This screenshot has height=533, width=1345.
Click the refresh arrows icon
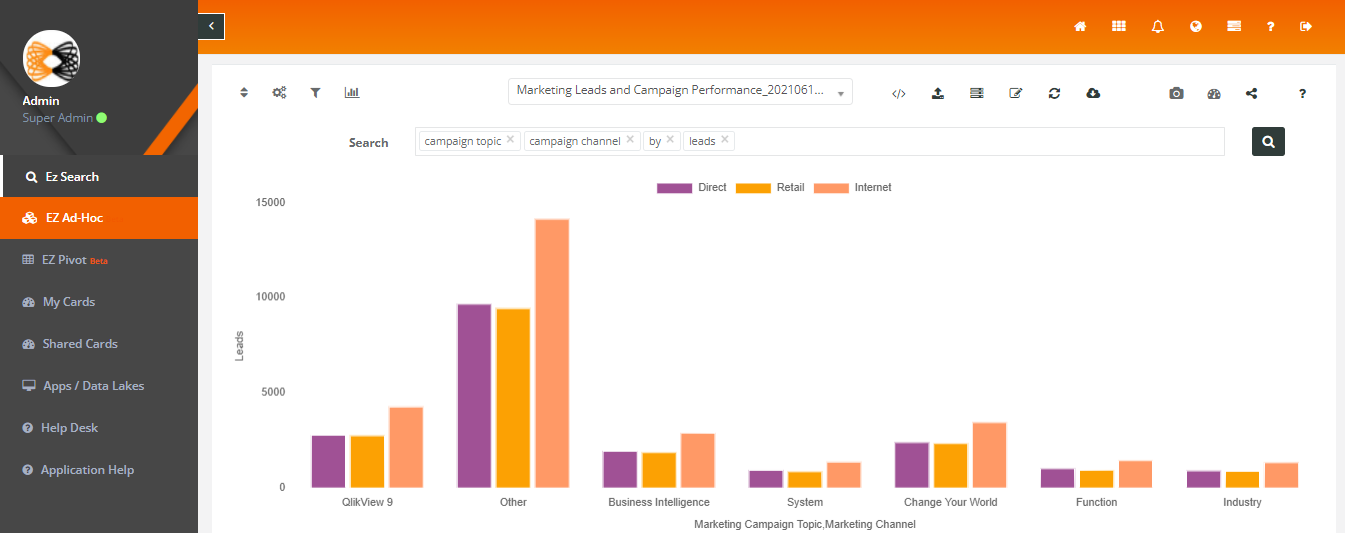1054,93
